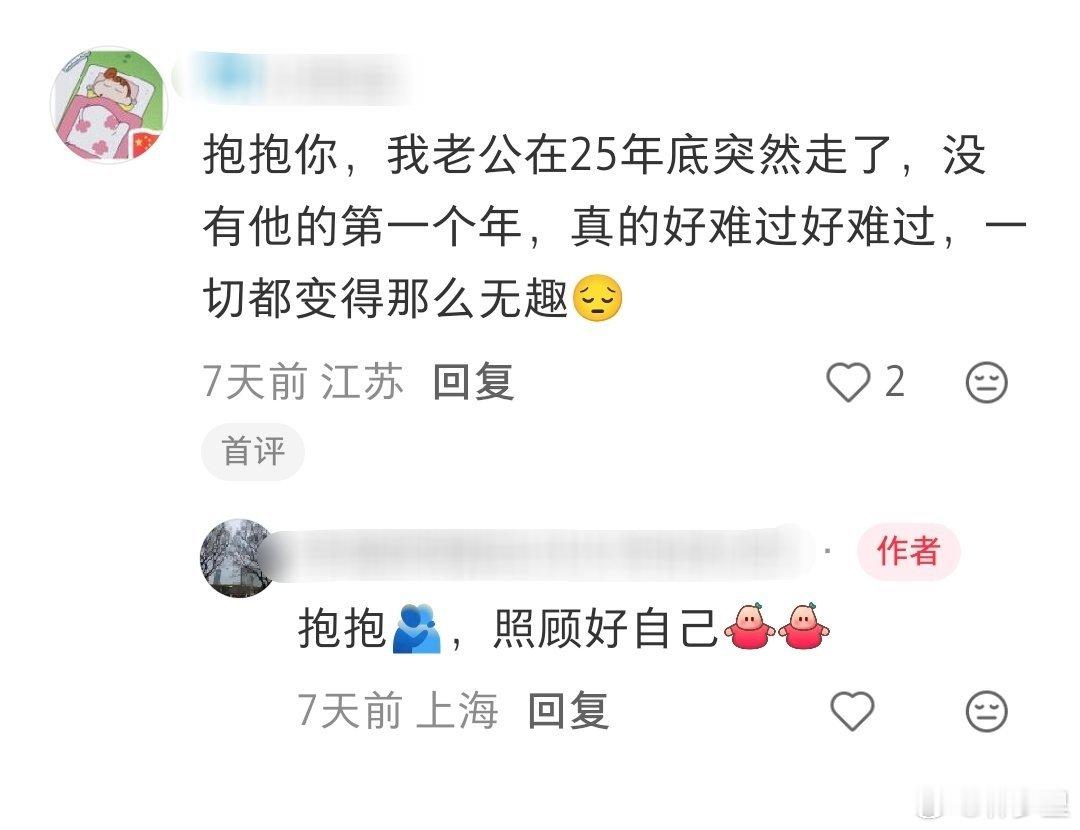This screenshot has width=1080, height=830.
Task: Tap the dislike face icon on the first comment
Action: pos(986,382)
